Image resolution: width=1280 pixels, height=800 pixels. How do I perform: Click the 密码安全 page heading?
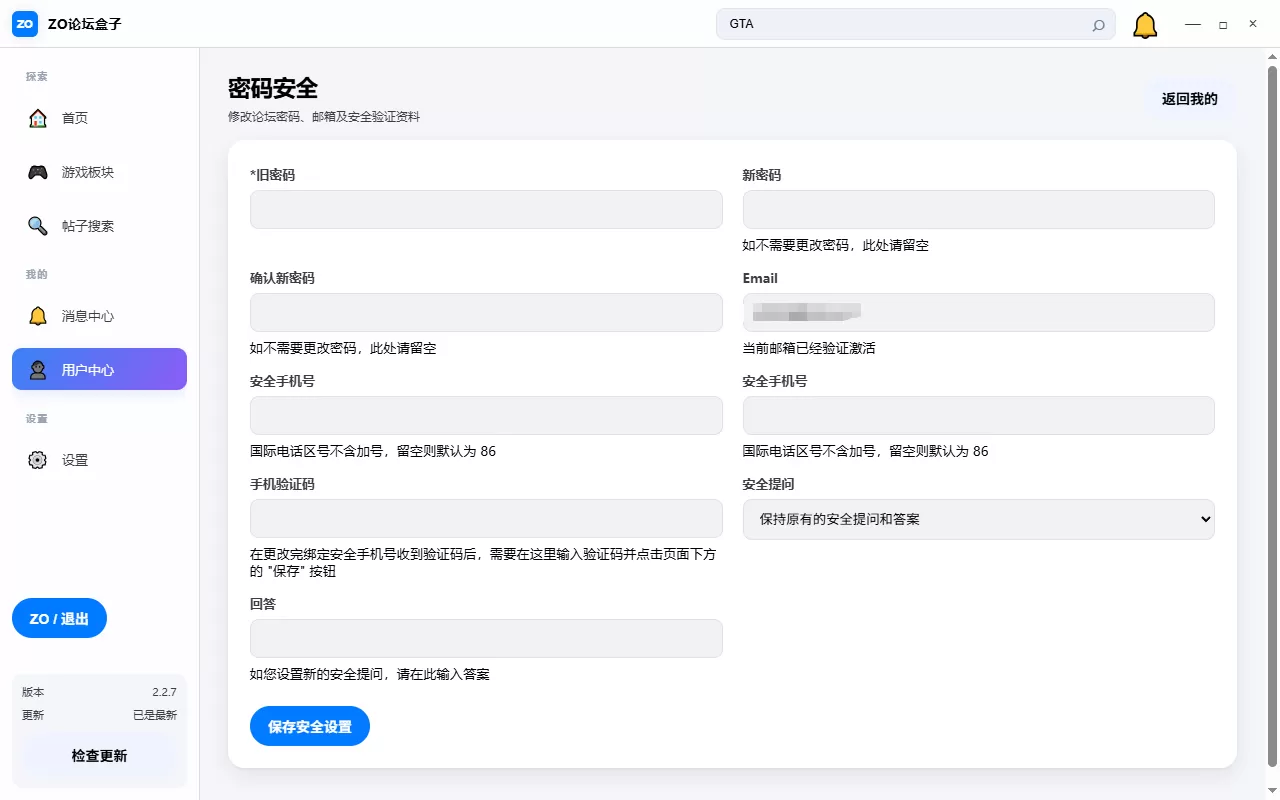pos(273,88)
